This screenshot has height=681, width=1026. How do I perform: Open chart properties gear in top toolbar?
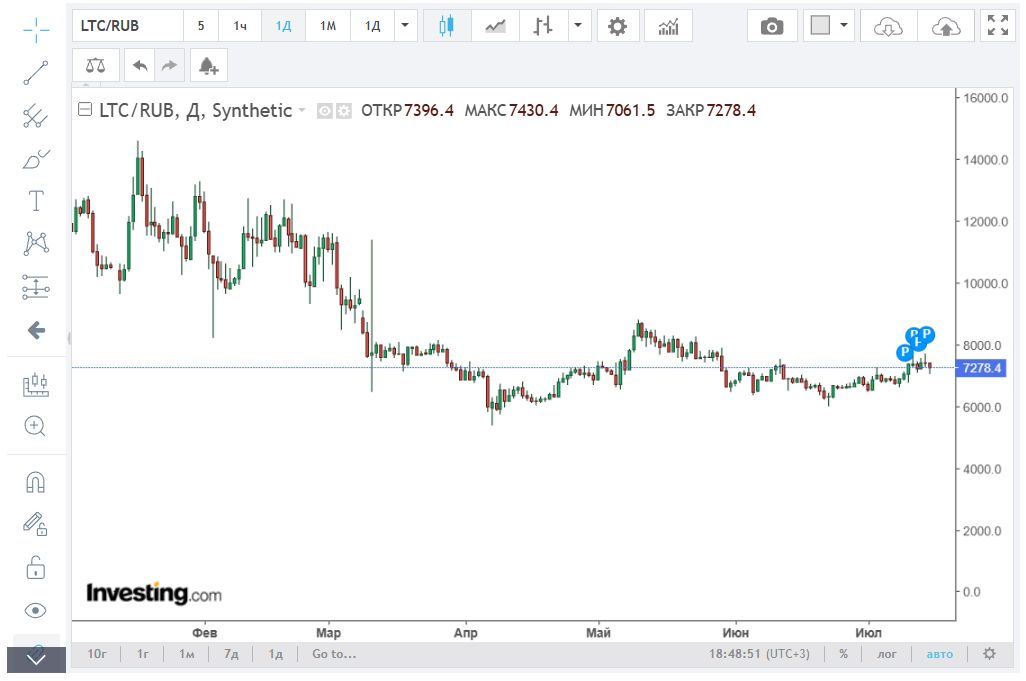[x=618, y=26]
